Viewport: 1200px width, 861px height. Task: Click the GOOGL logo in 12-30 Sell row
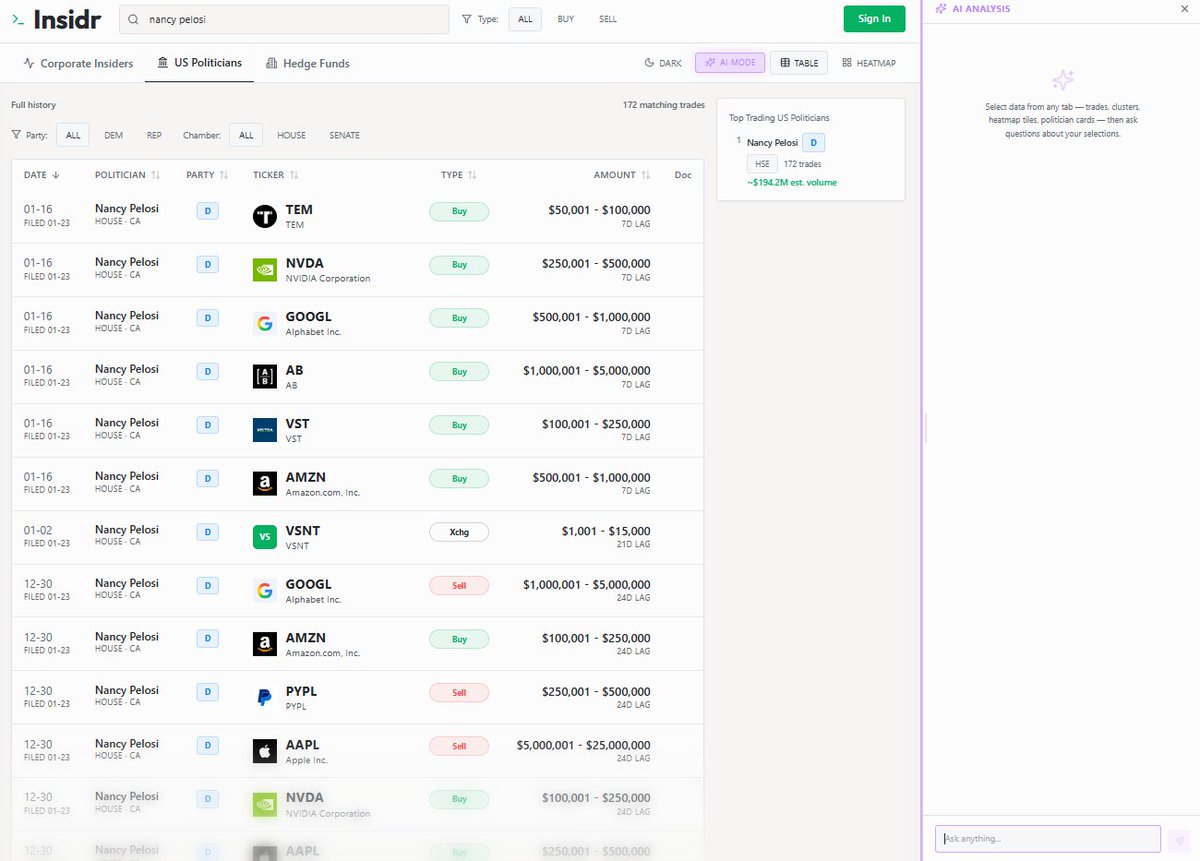(x=265, y=591)
